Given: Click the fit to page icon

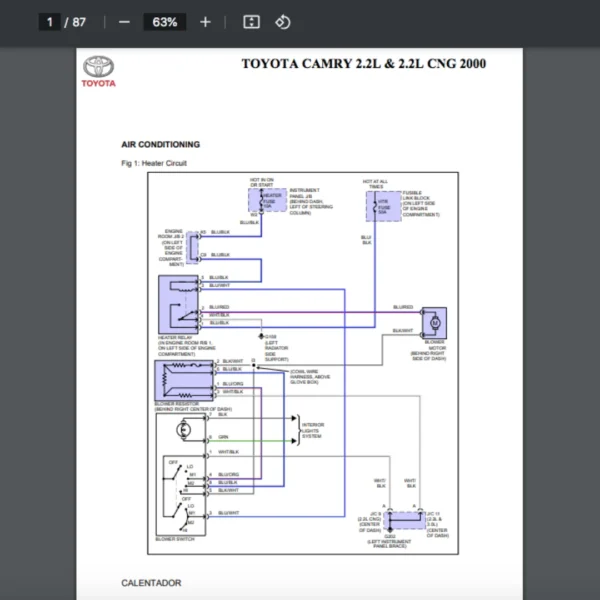Looking at the screenshot, I should point(252,22).
